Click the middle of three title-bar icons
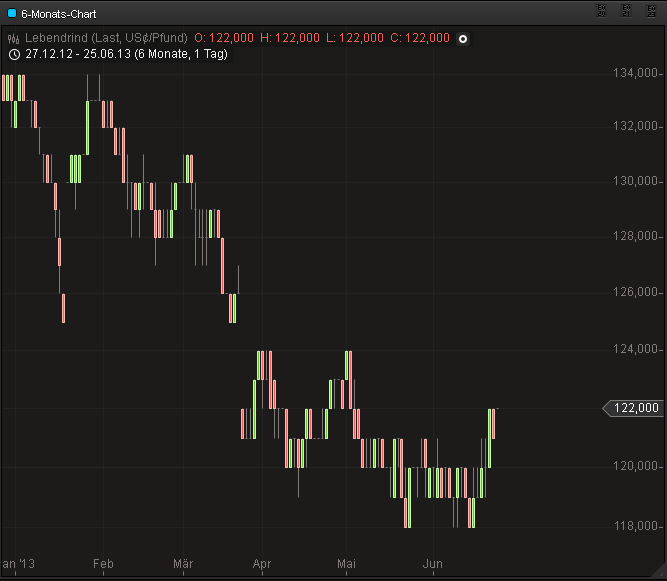Image resolution: width=667 pixels, height=581 pixels. click(x=627, y=10)
